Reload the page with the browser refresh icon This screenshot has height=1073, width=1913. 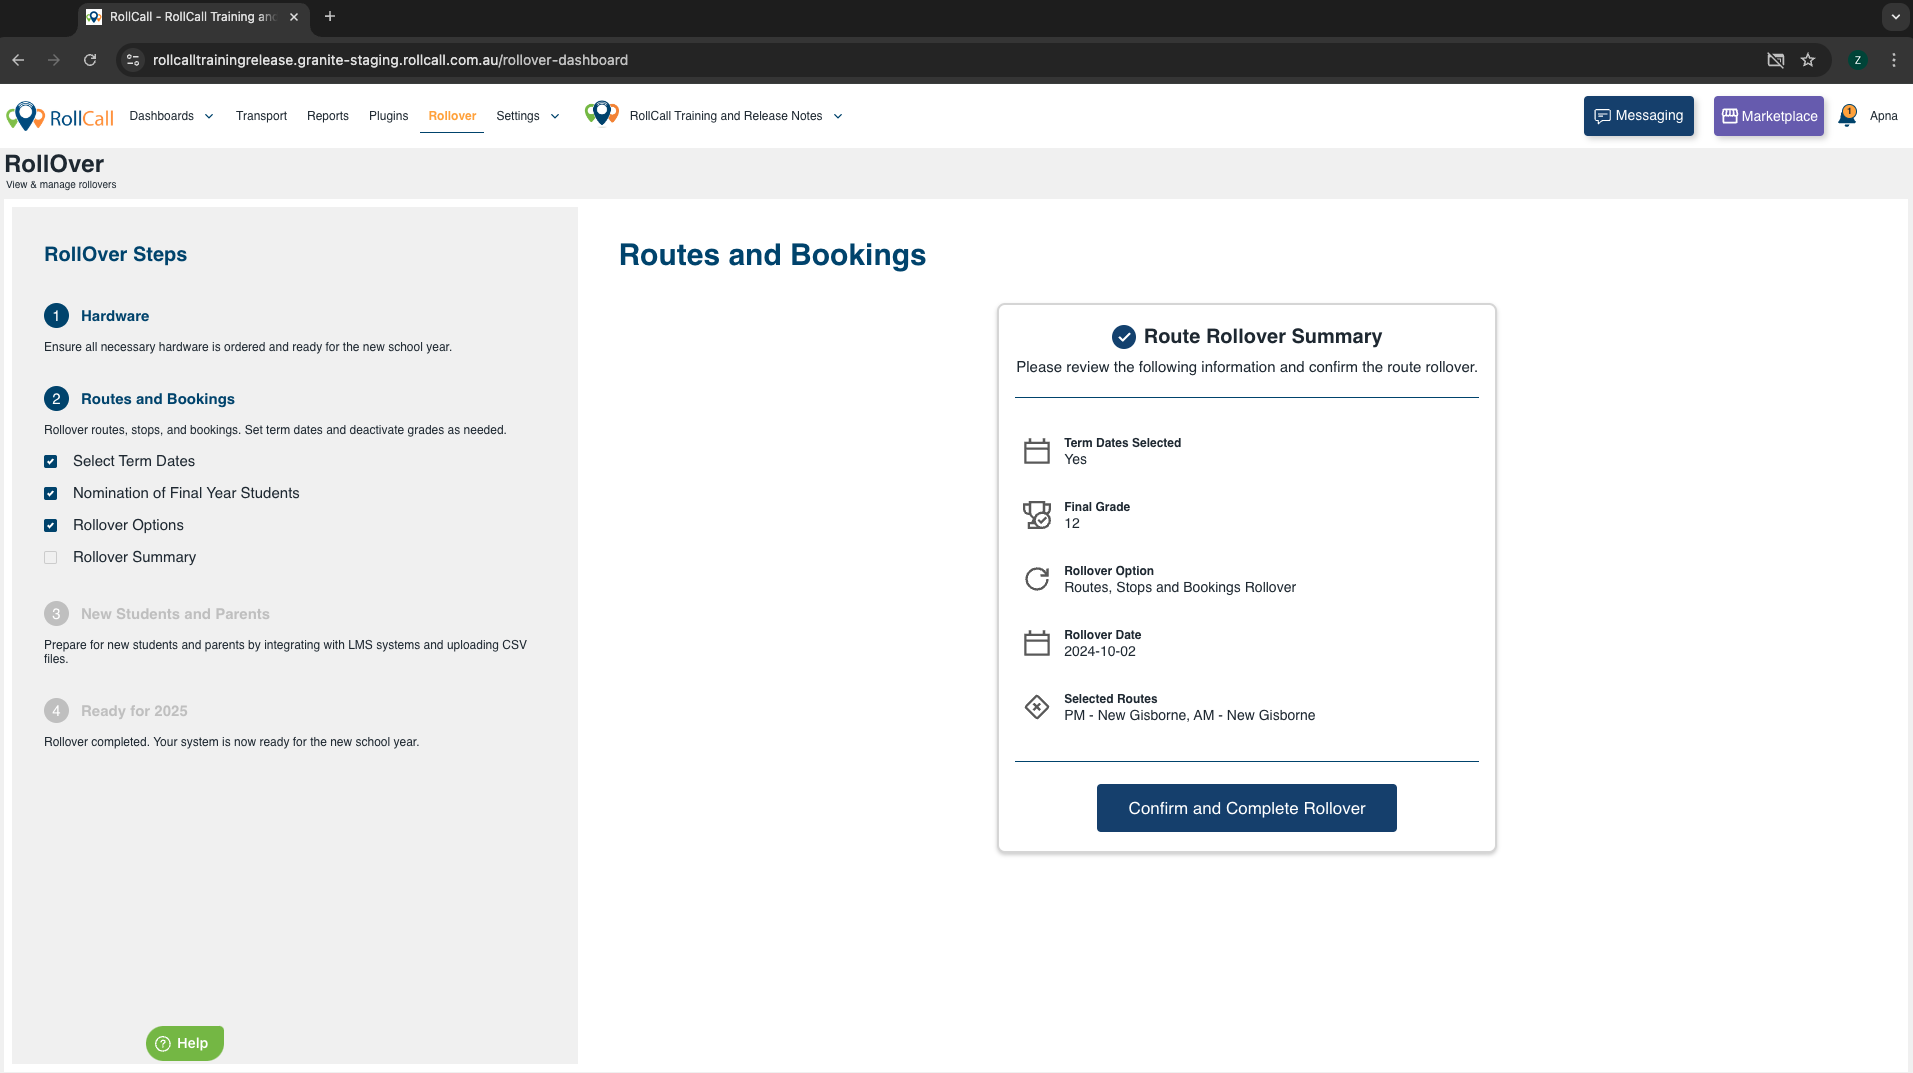tap(90, 60)
